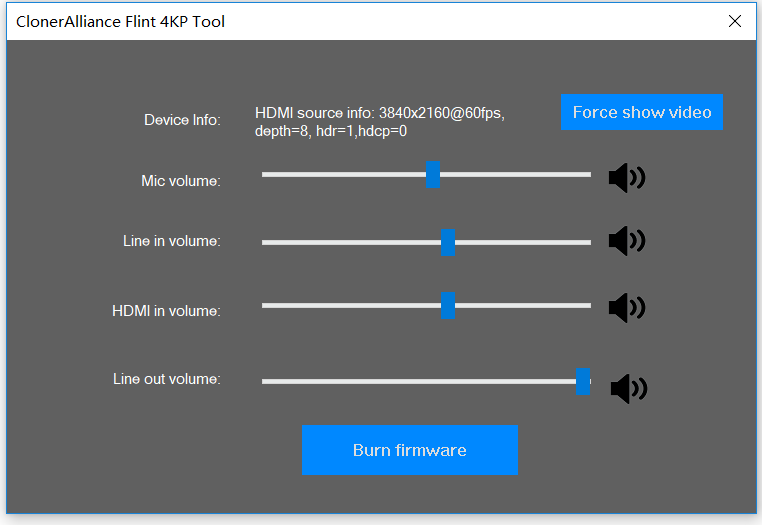Click the Line in volume slider handle
This screenshot has width=762, height=525.
pyautogui.click(x=448, y=243)
